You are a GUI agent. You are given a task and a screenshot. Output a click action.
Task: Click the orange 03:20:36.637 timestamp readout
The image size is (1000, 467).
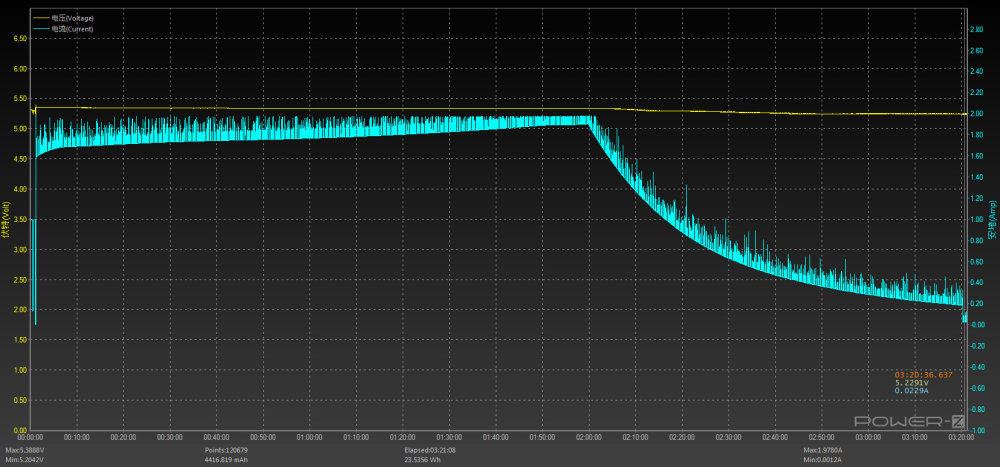click(923, 374)
